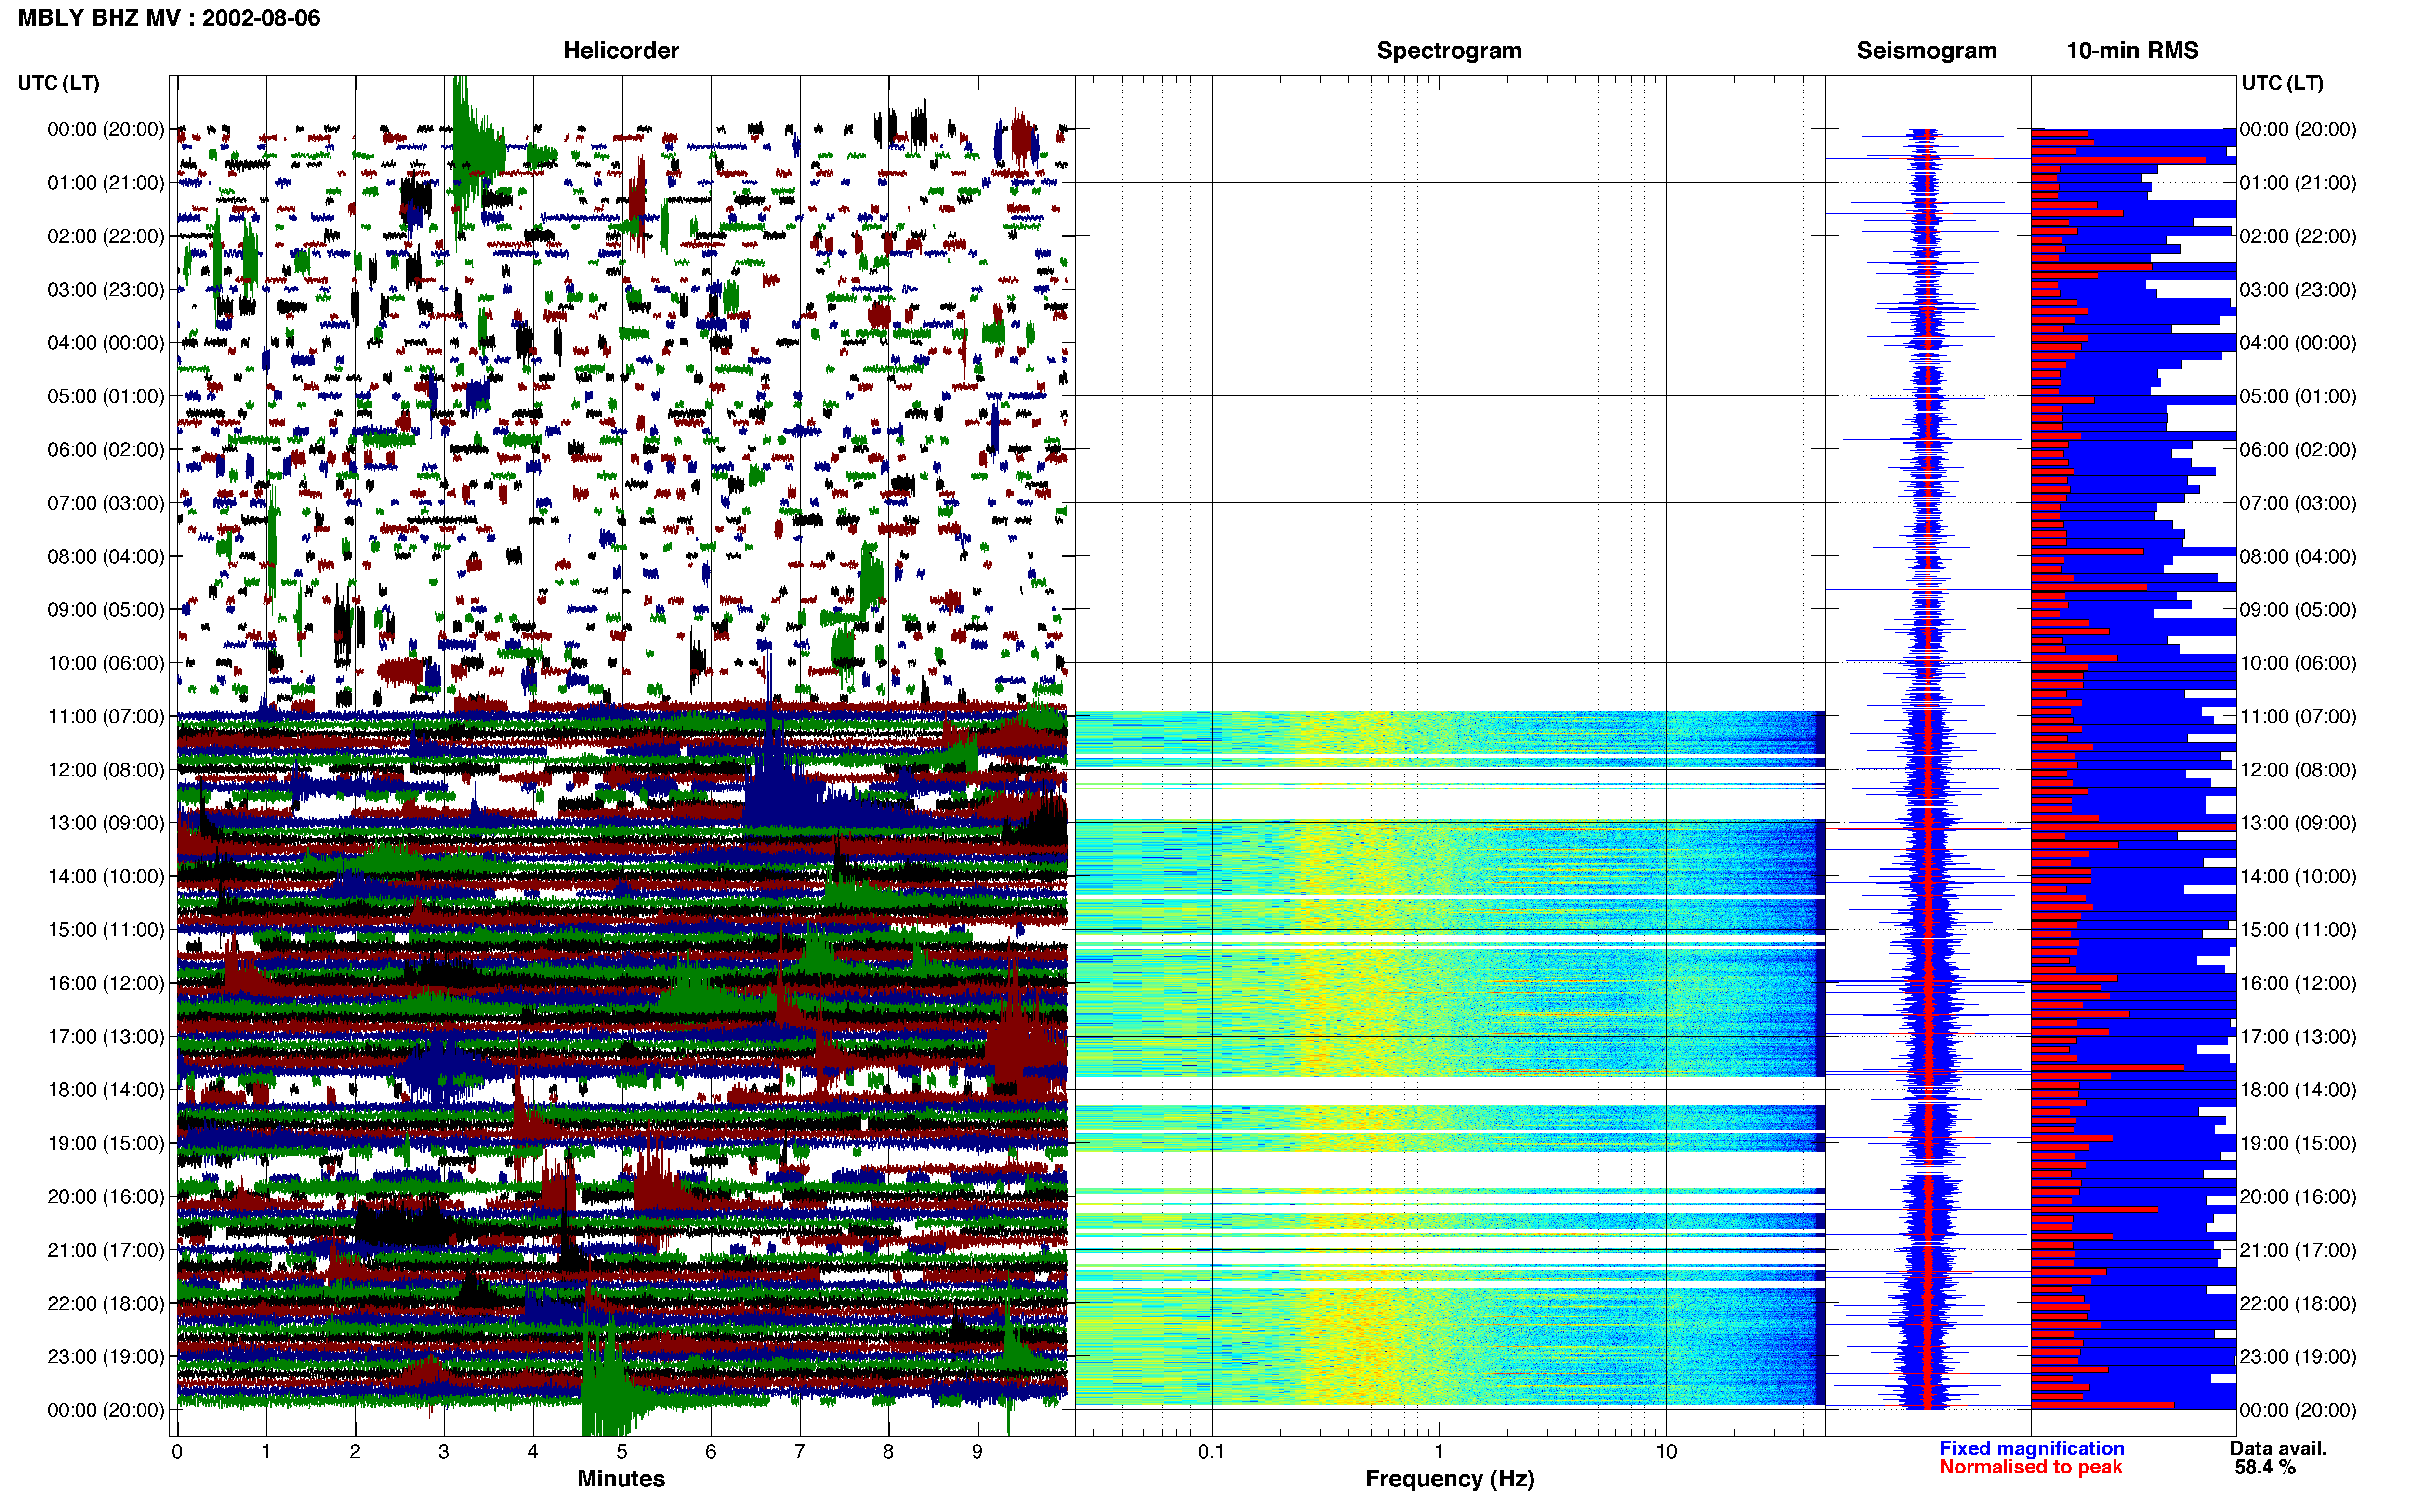Click the right '16:00 (12:00)' time label

(x=2298, y=983)
